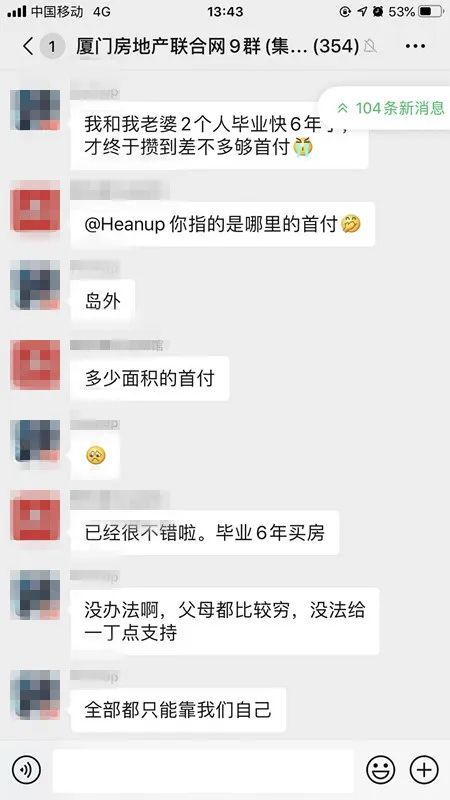The image size is (450, 800).
Task: Tap the voice message icon
Action: (26, 769)
